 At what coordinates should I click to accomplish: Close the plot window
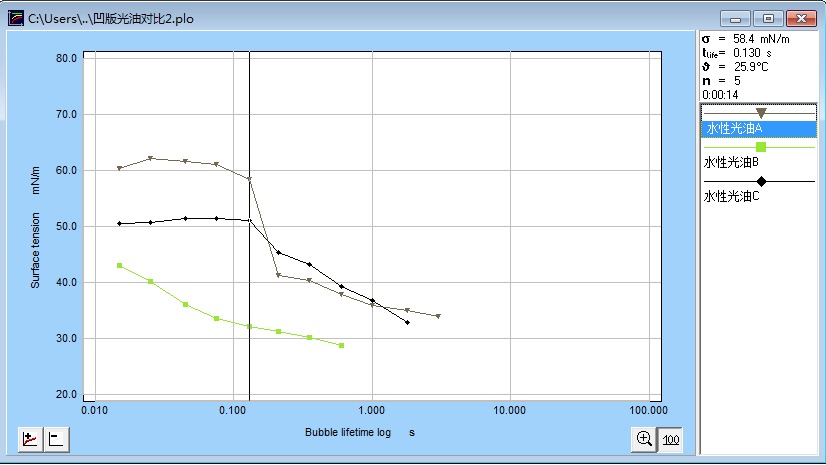tap(803, 18)
